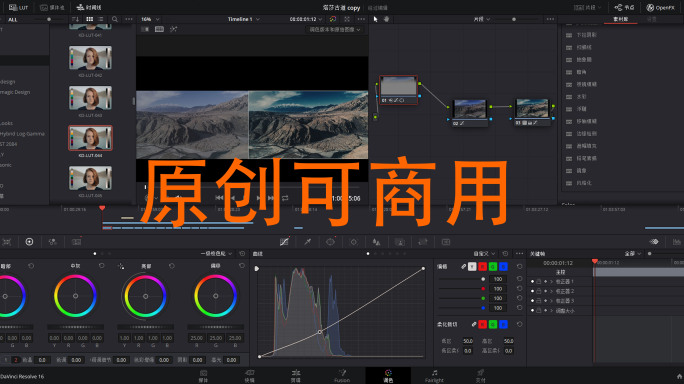Toggle soft clip red channel button
The image size is (684, 384).
click(482, 324)
